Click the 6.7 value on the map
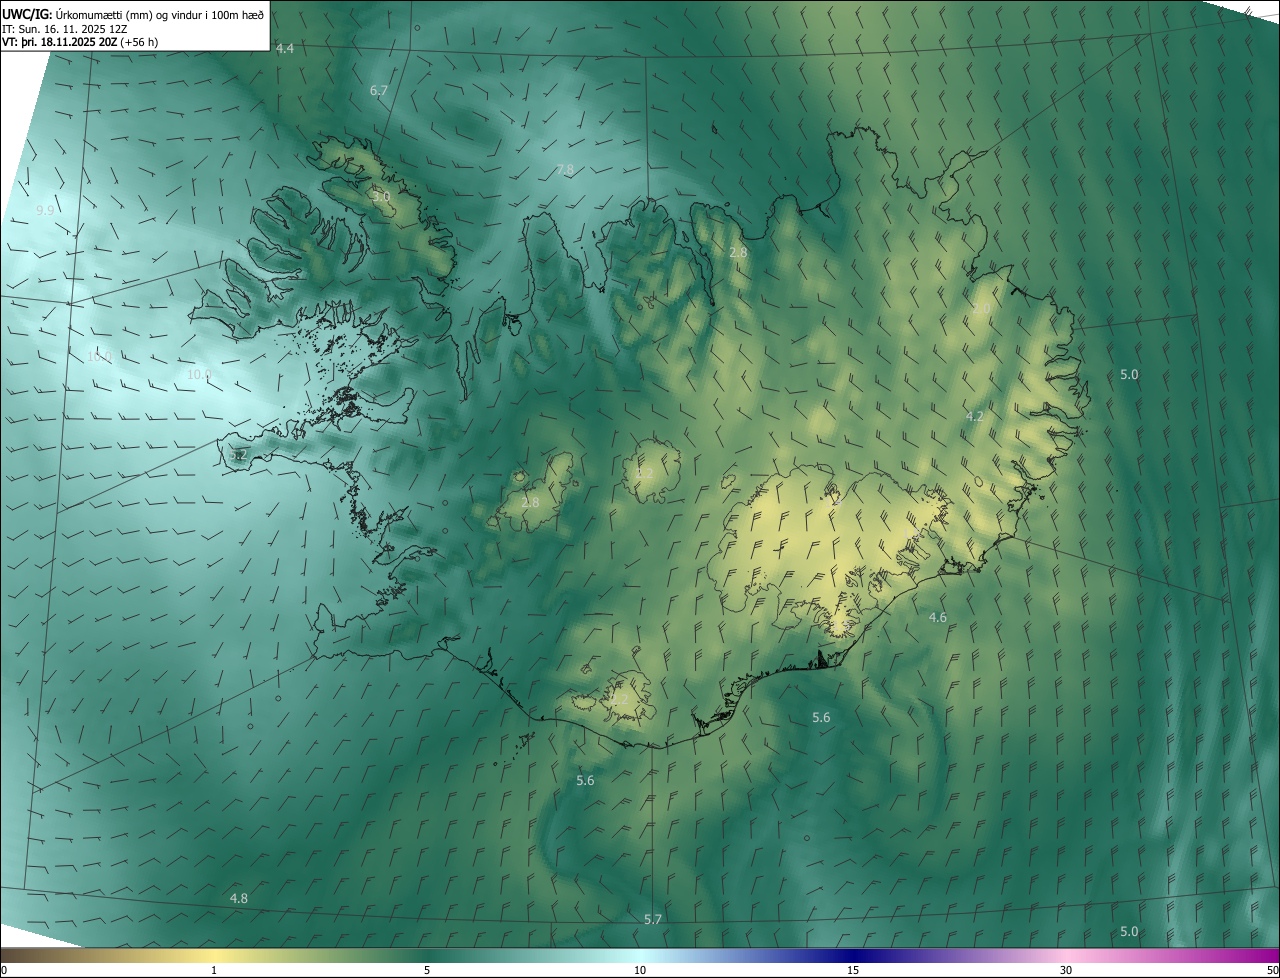 [379, 91]
